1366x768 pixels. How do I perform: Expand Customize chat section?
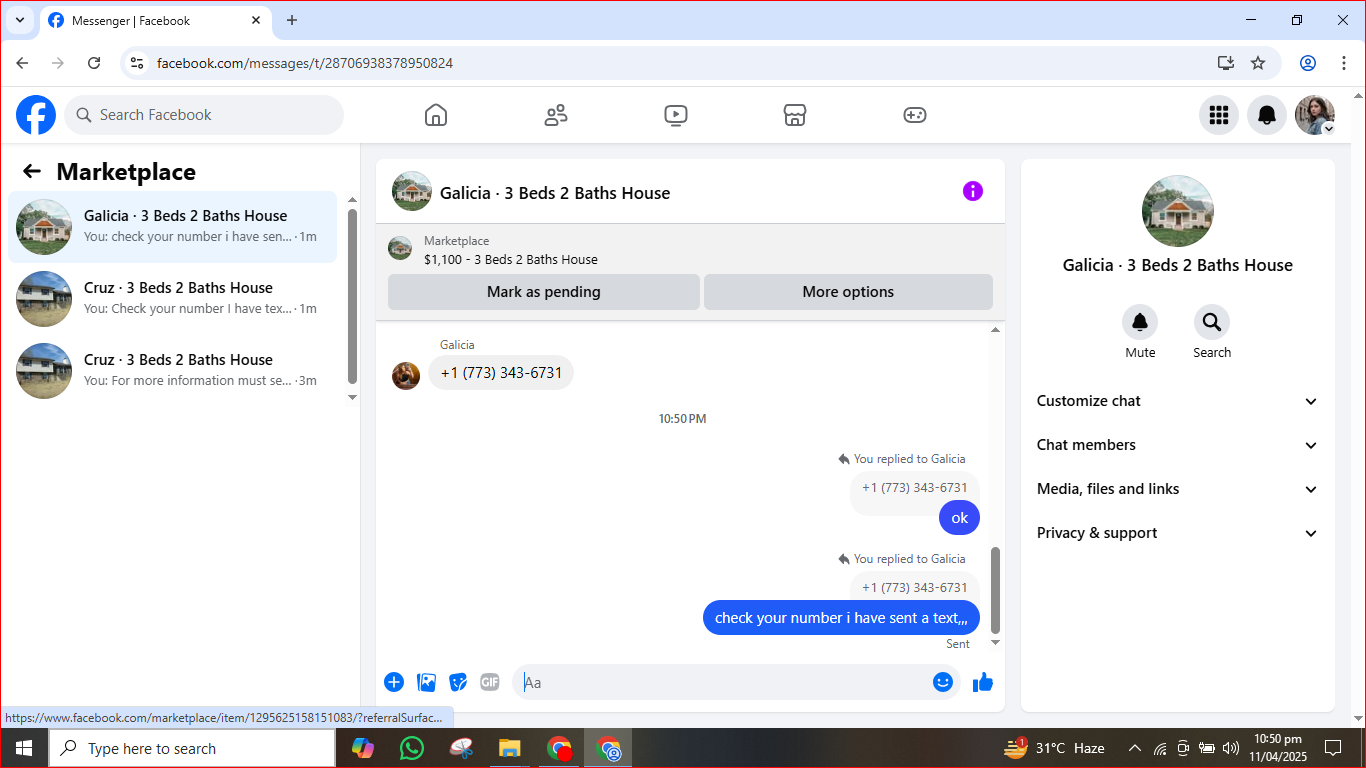point(1178,401)
